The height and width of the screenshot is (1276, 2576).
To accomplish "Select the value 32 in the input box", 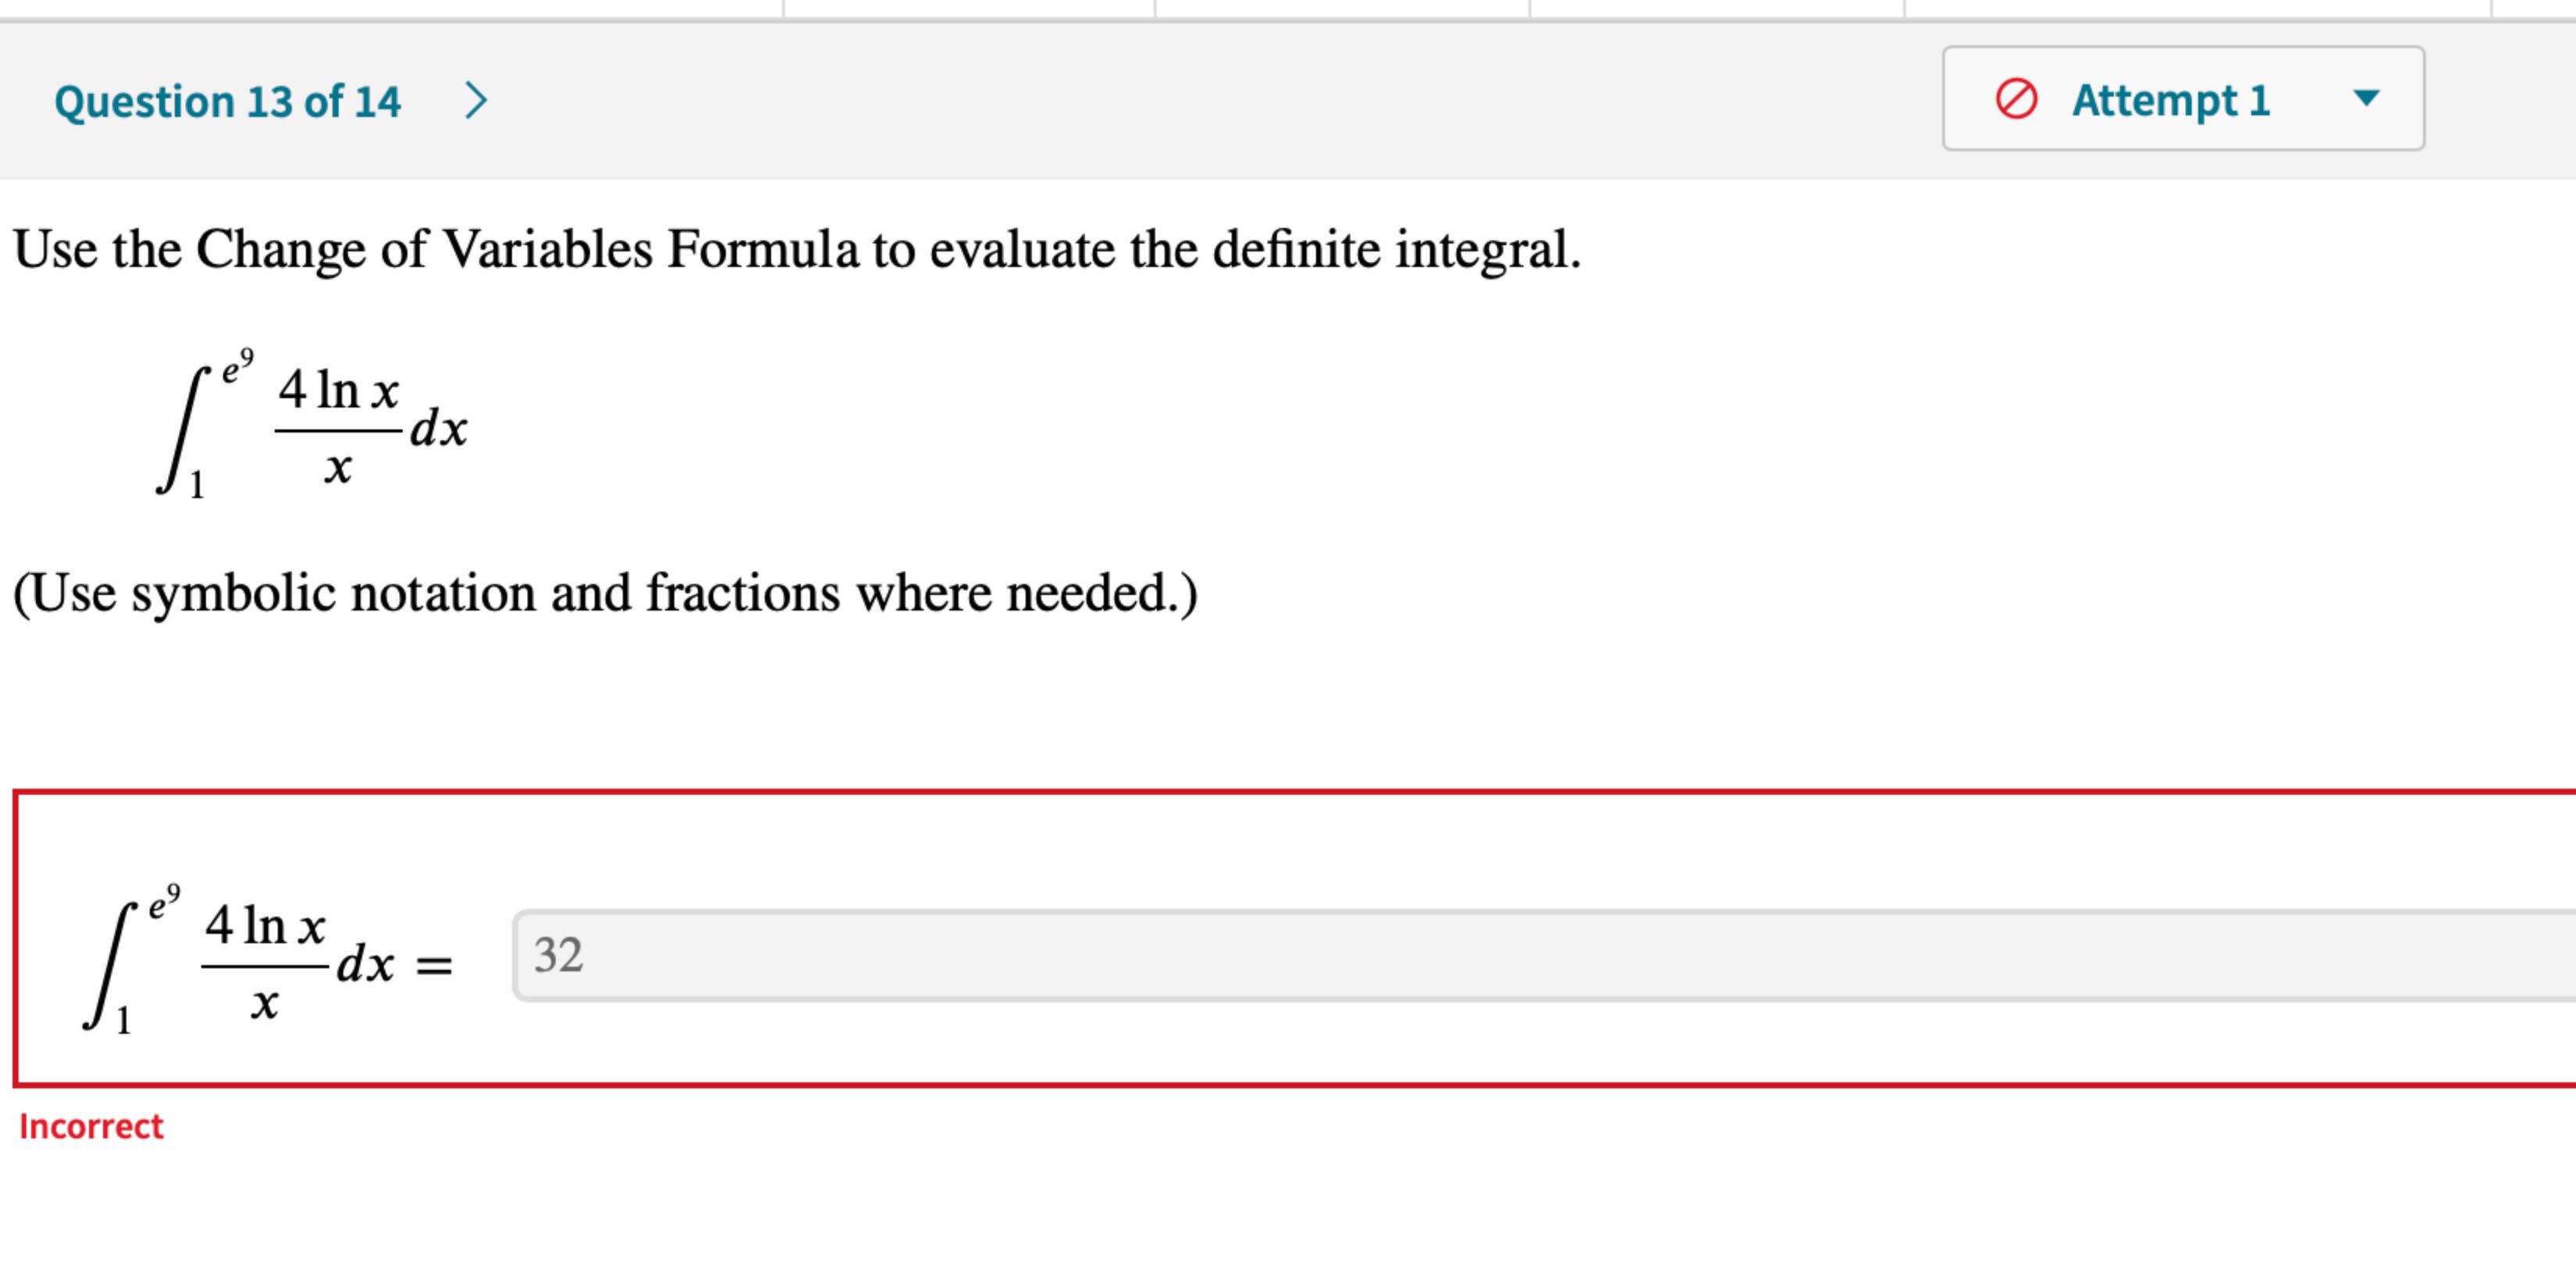I will tap(558, 958).
